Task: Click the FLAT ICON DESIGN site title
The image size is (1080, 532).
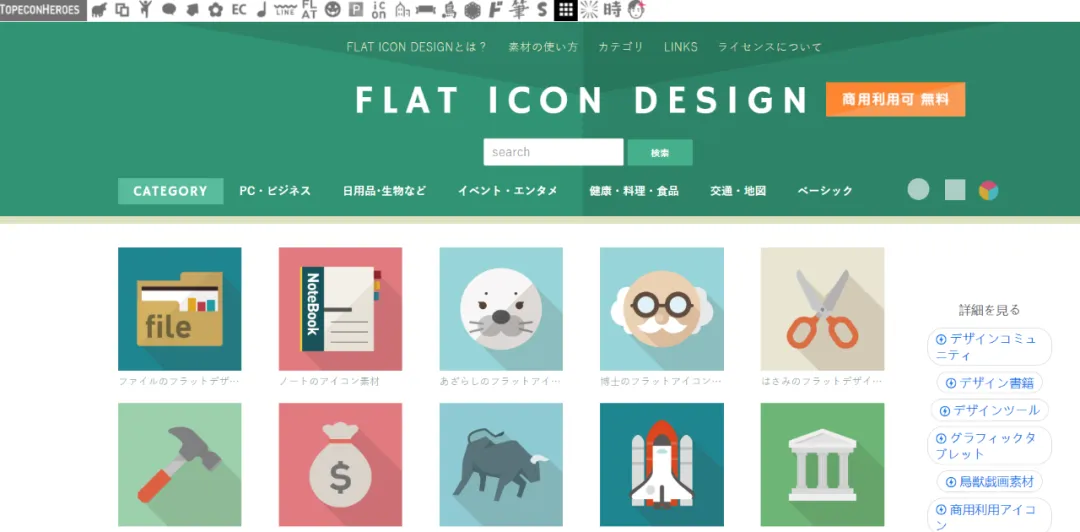Action: click(582, 100)
